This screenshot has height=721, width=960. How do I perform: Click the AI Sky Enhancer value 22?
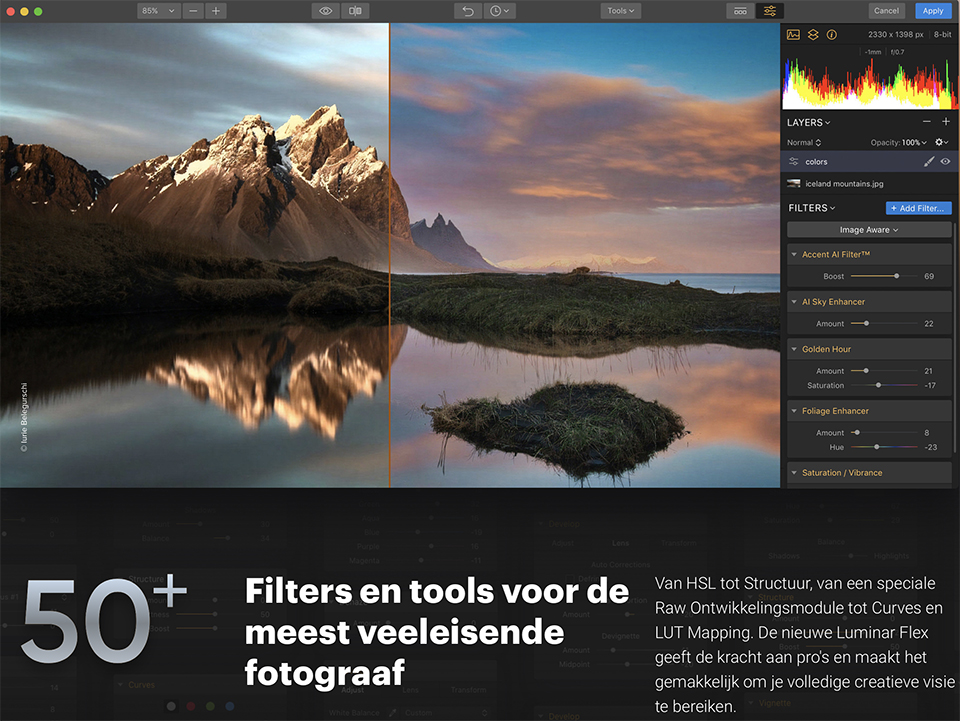[929, 324]
